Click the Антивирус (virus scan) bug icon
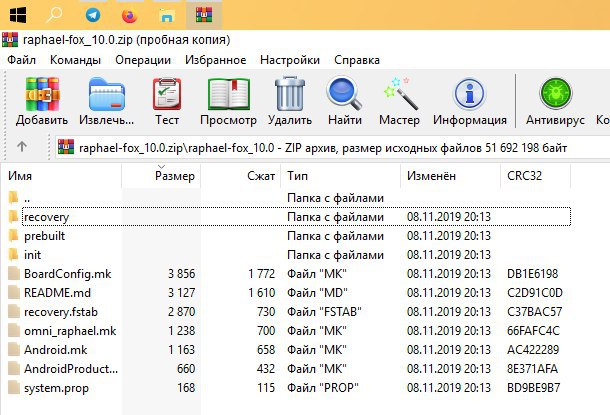This screenshot has width=610, height=415. click(x=556, y=94)
